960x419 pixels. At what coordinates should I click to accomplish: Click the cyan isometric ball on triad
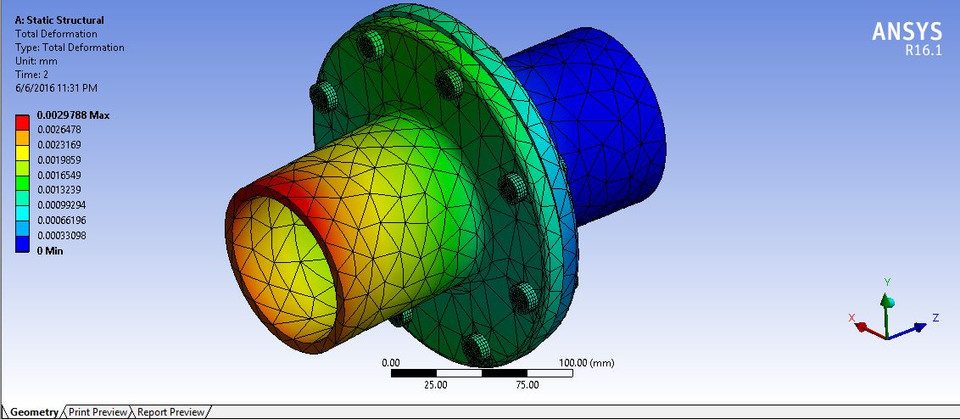coord(890,303)
